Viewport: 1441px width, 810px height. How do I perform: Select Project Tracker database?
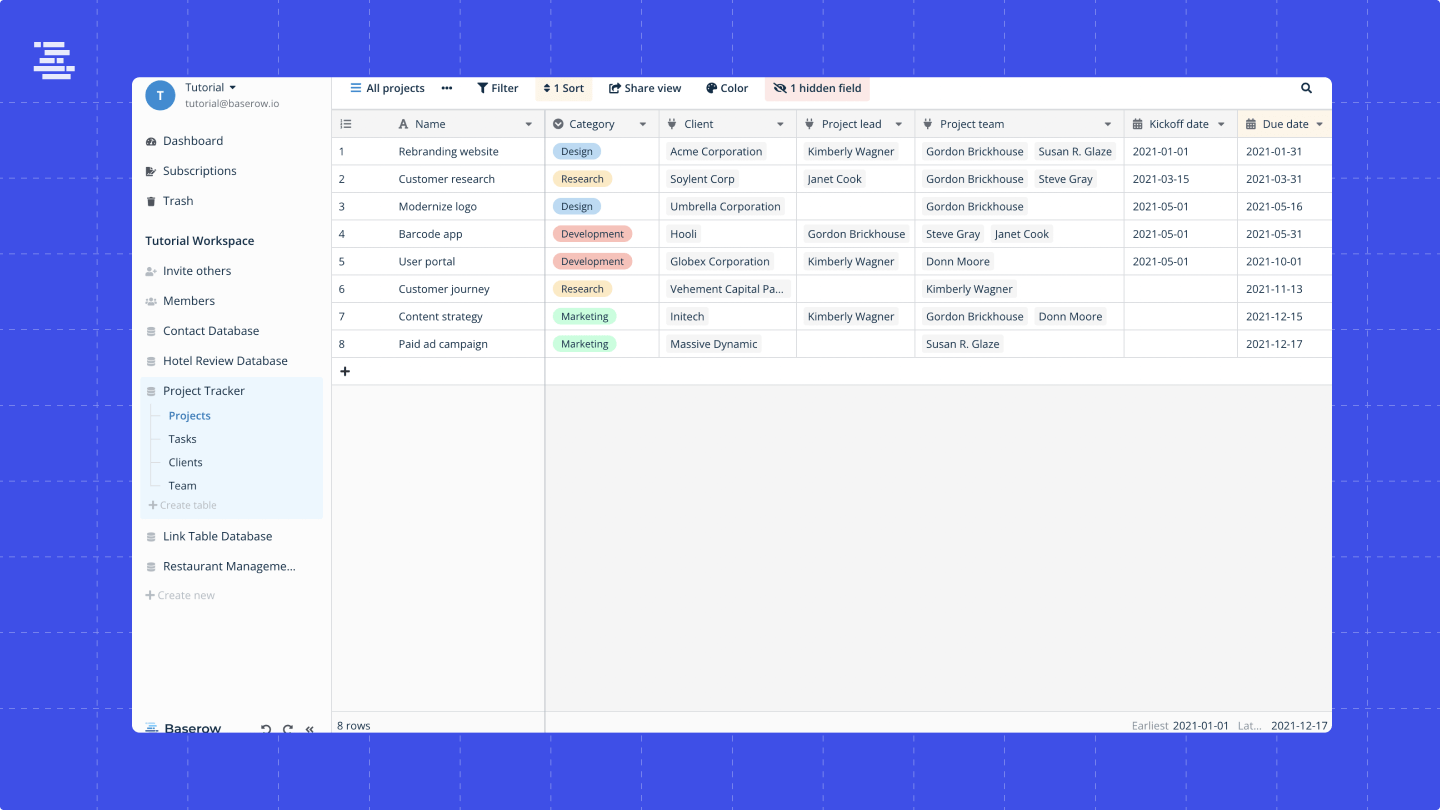[204, 391]
